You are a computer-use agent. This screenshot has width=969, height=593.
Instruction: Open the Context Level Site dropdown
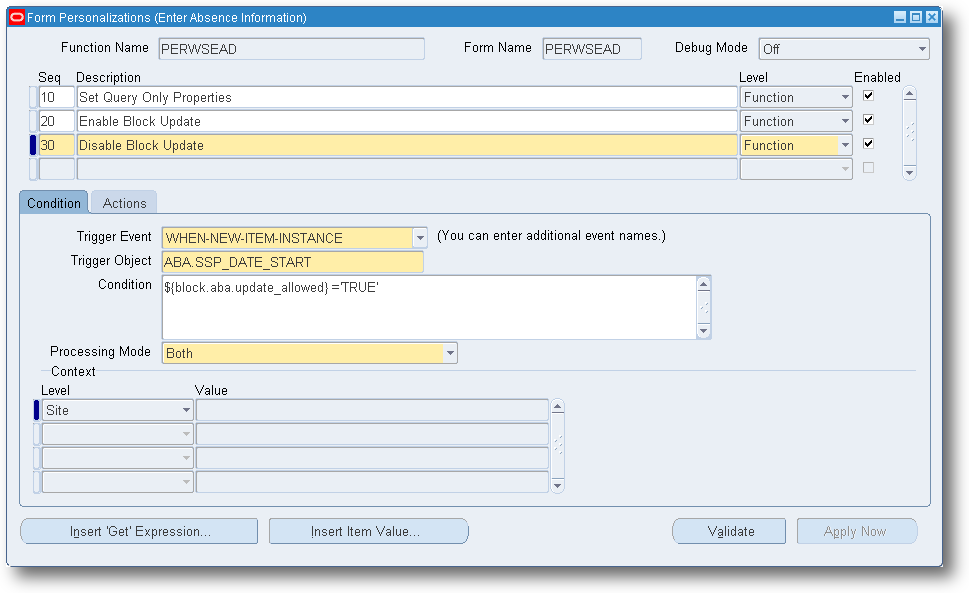pyautogui.click(x=186, y=410)
